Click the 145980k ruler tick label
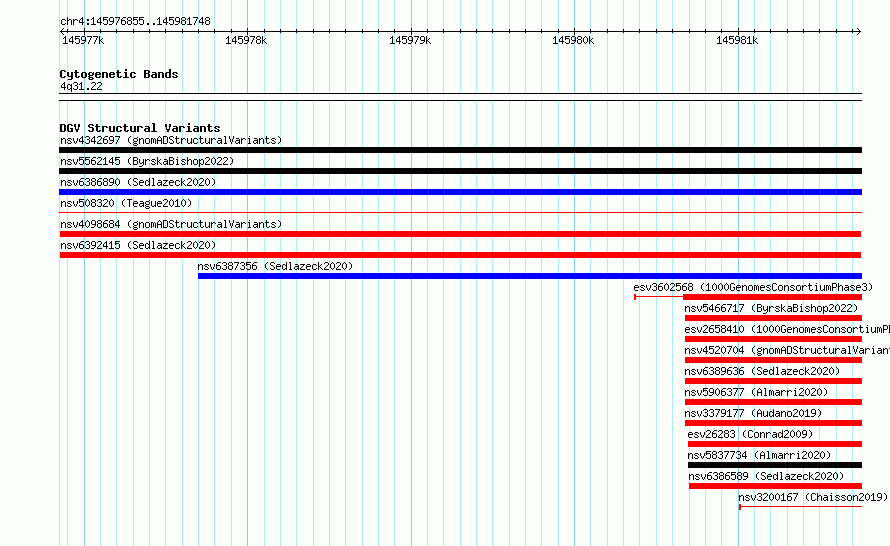 (573, 40)
